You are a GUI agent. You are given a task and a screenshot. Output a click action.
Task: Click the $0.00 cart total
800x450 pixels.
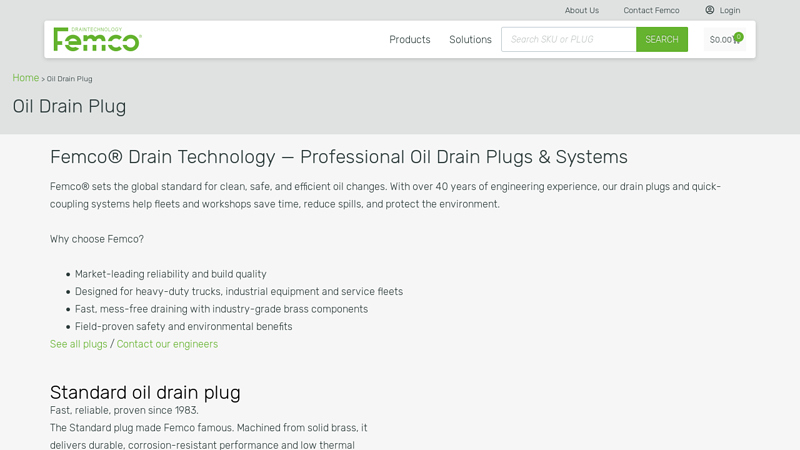[720, 40]
